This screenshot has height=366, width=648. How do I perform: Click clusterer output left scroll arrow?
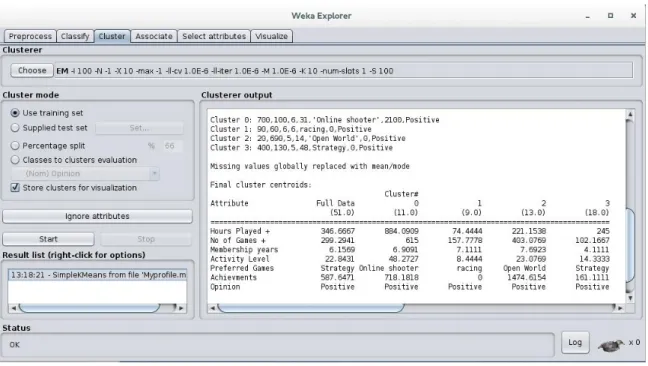(212, 308)
